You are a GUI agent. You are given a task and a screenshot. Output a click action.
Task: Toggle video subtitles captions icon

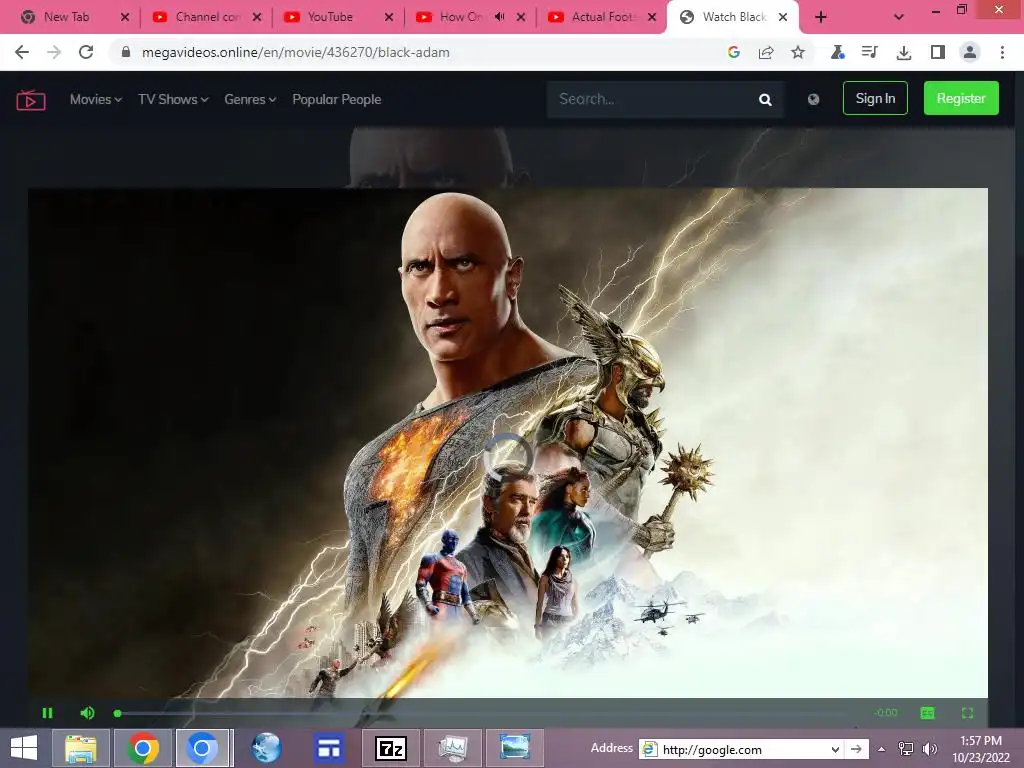(927, 712)
